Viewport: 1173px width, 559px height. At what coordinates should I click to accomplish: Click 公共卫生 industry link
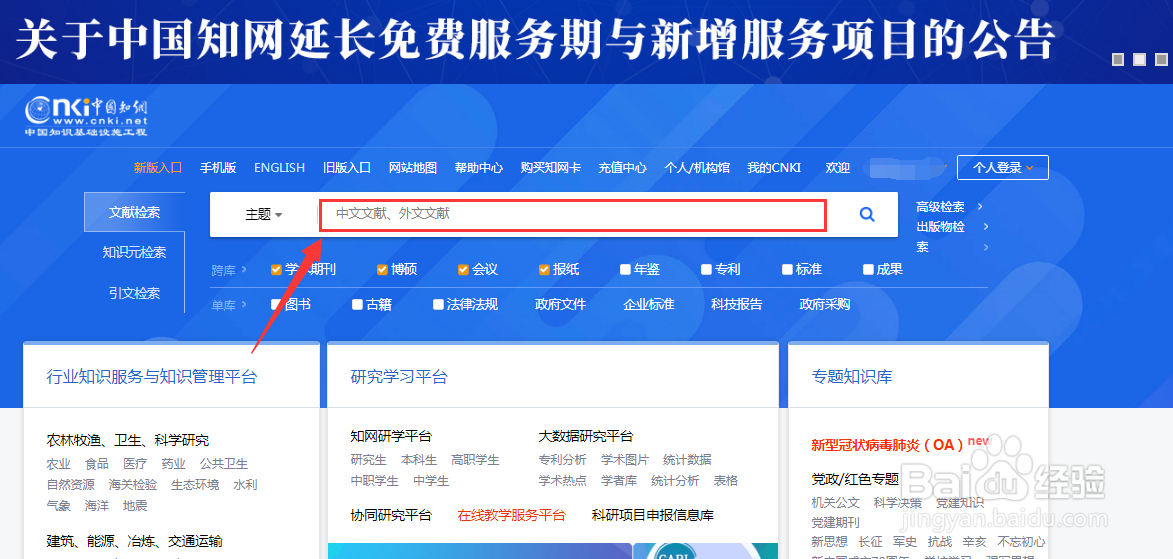pos(224,464)
